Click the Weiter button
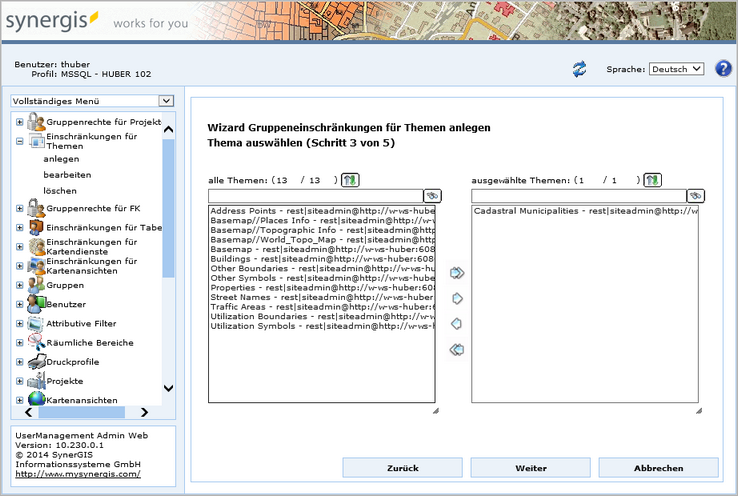 tap(530, 468)
